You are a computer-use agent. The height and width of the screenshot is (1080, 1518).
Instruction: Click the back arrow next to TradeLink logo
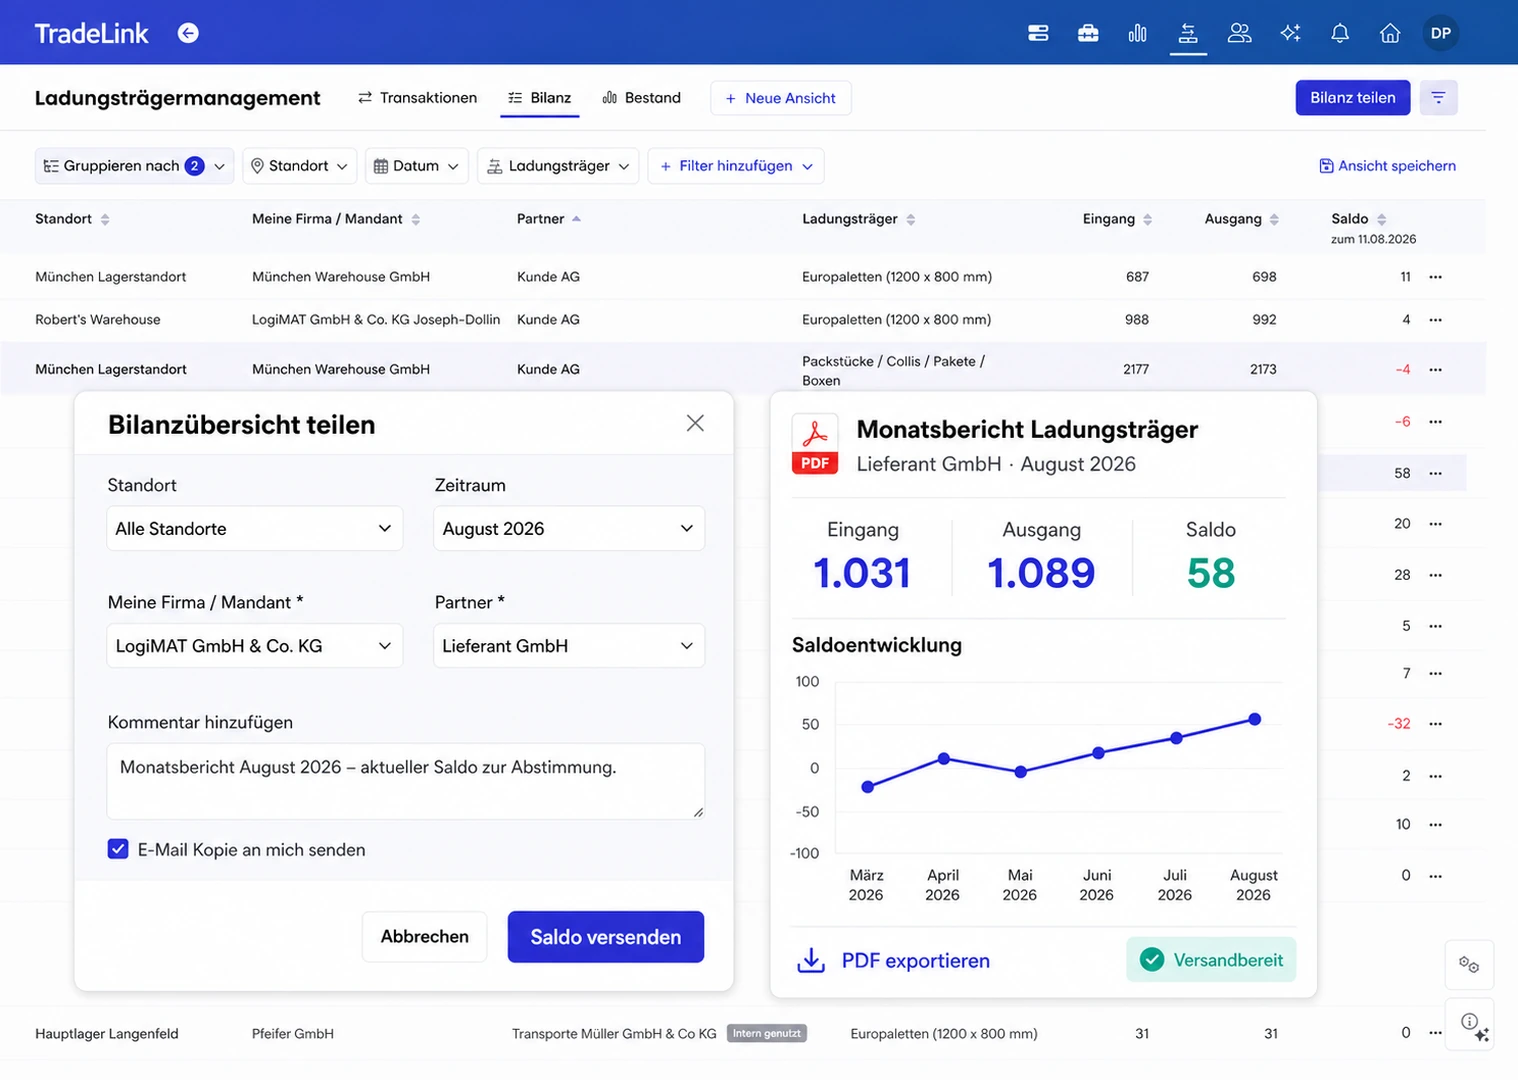pyautogui.click(x=188, y=33)
